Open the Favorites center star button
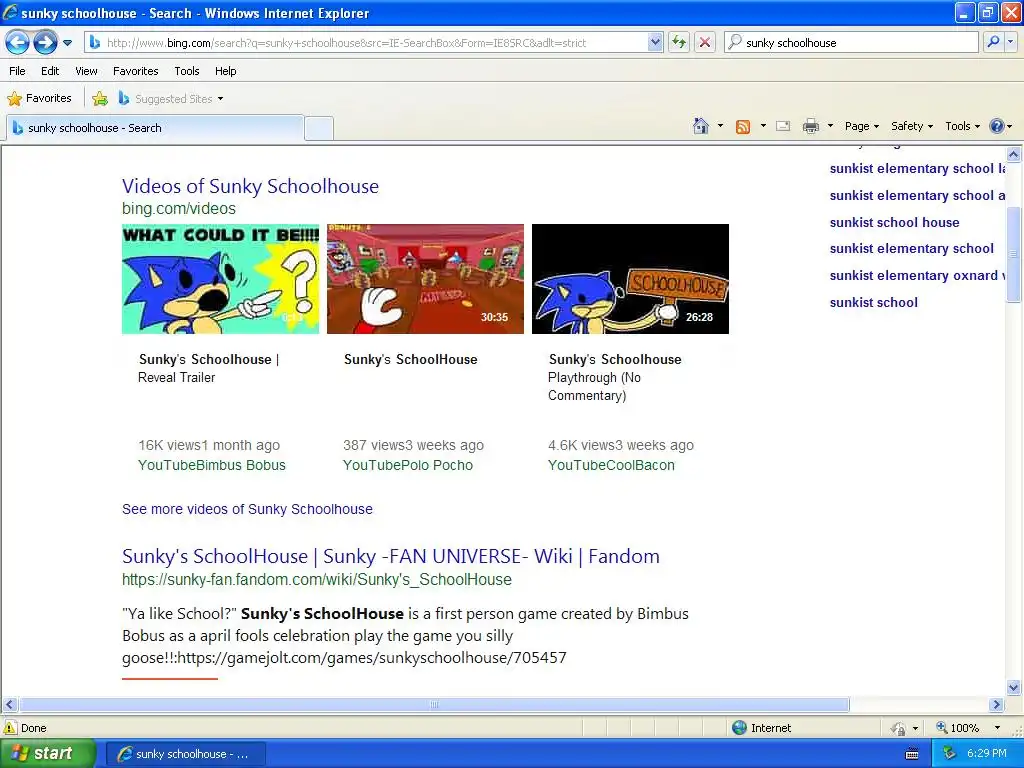The height and width of the screenshot is (768, 1024). [39, 99]
